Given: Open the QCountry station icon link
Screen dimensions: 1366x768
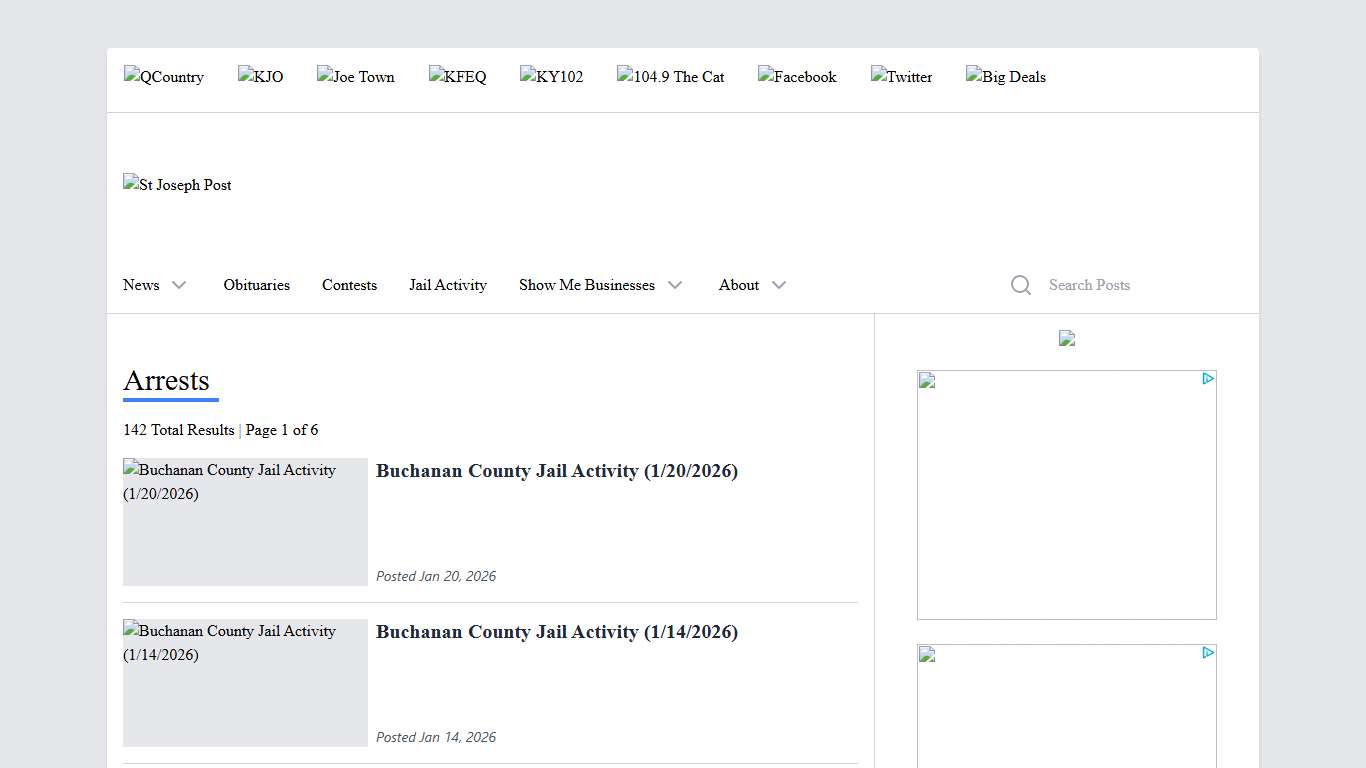Looking at the screenshot, I should [x=164, y=77].
